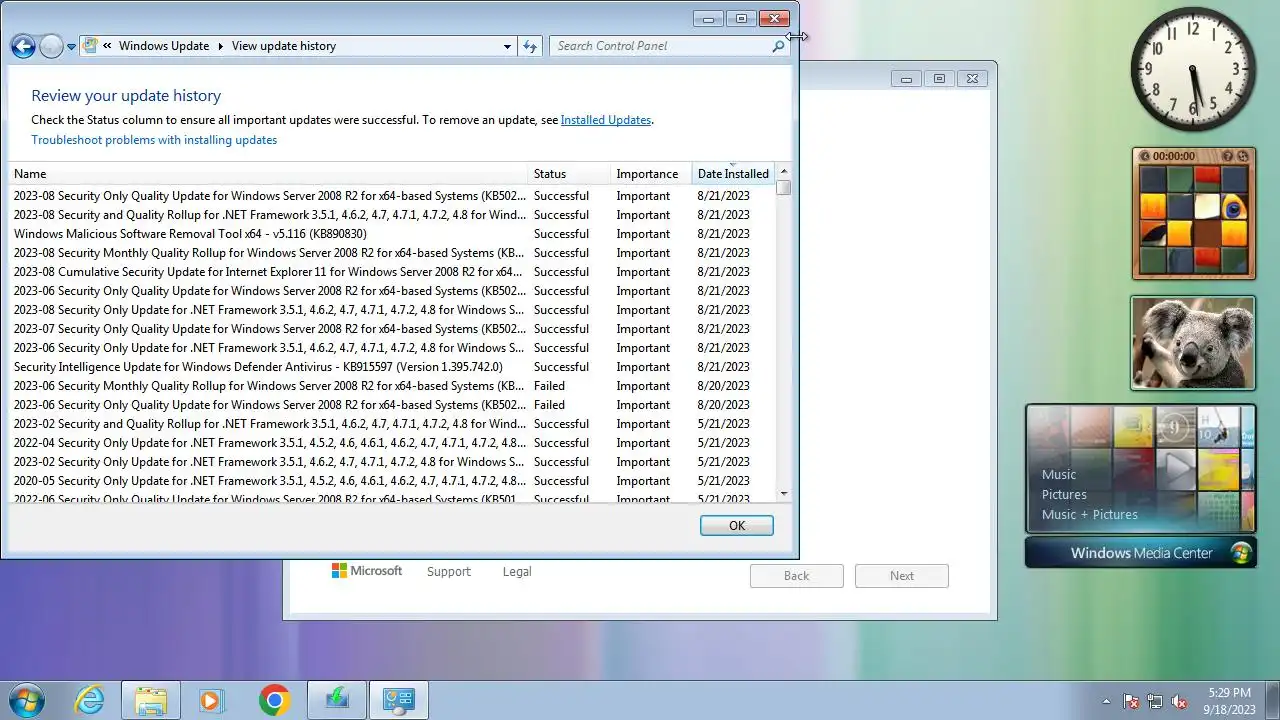Open Music in Media Center gadget
This screenshot has height=720, width=1280.
1059,475
